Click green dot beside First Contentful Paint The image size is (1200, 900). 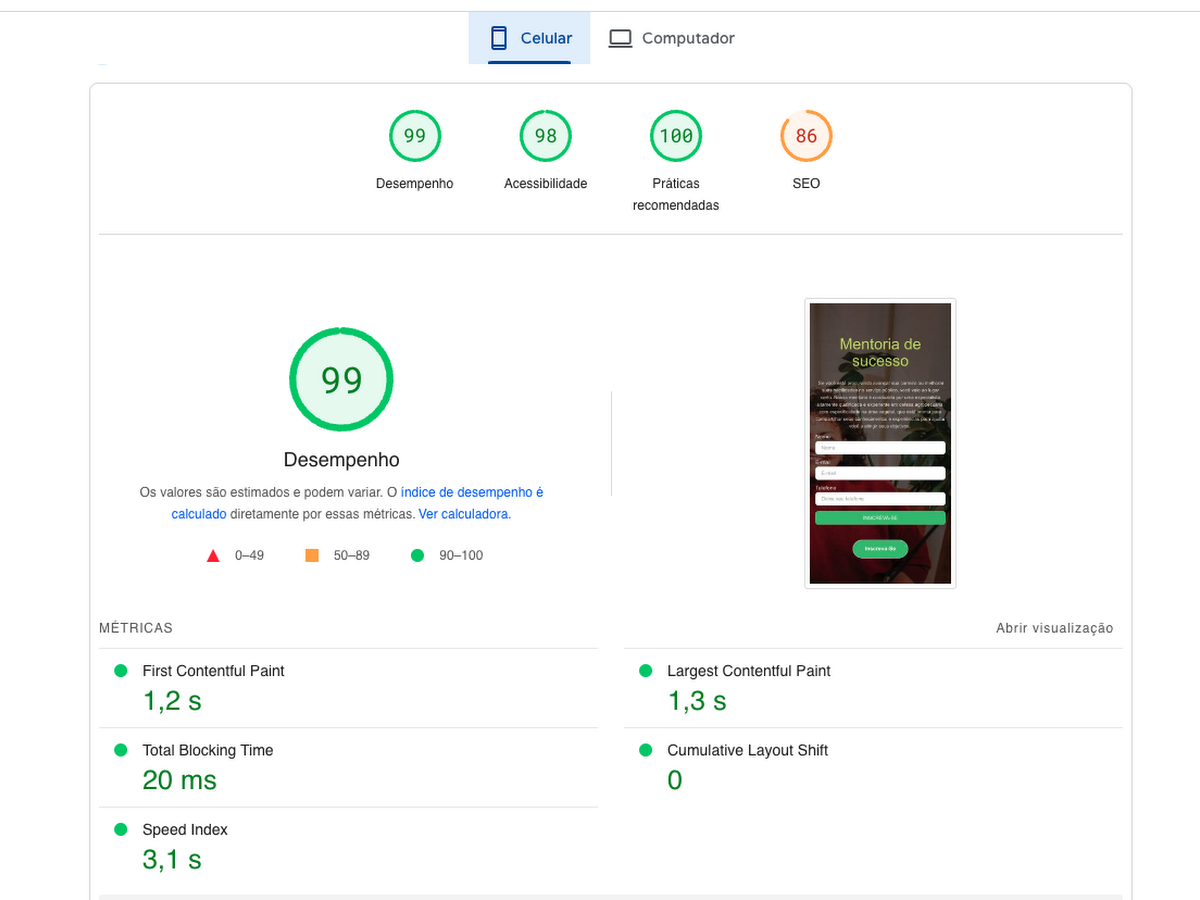121,671
